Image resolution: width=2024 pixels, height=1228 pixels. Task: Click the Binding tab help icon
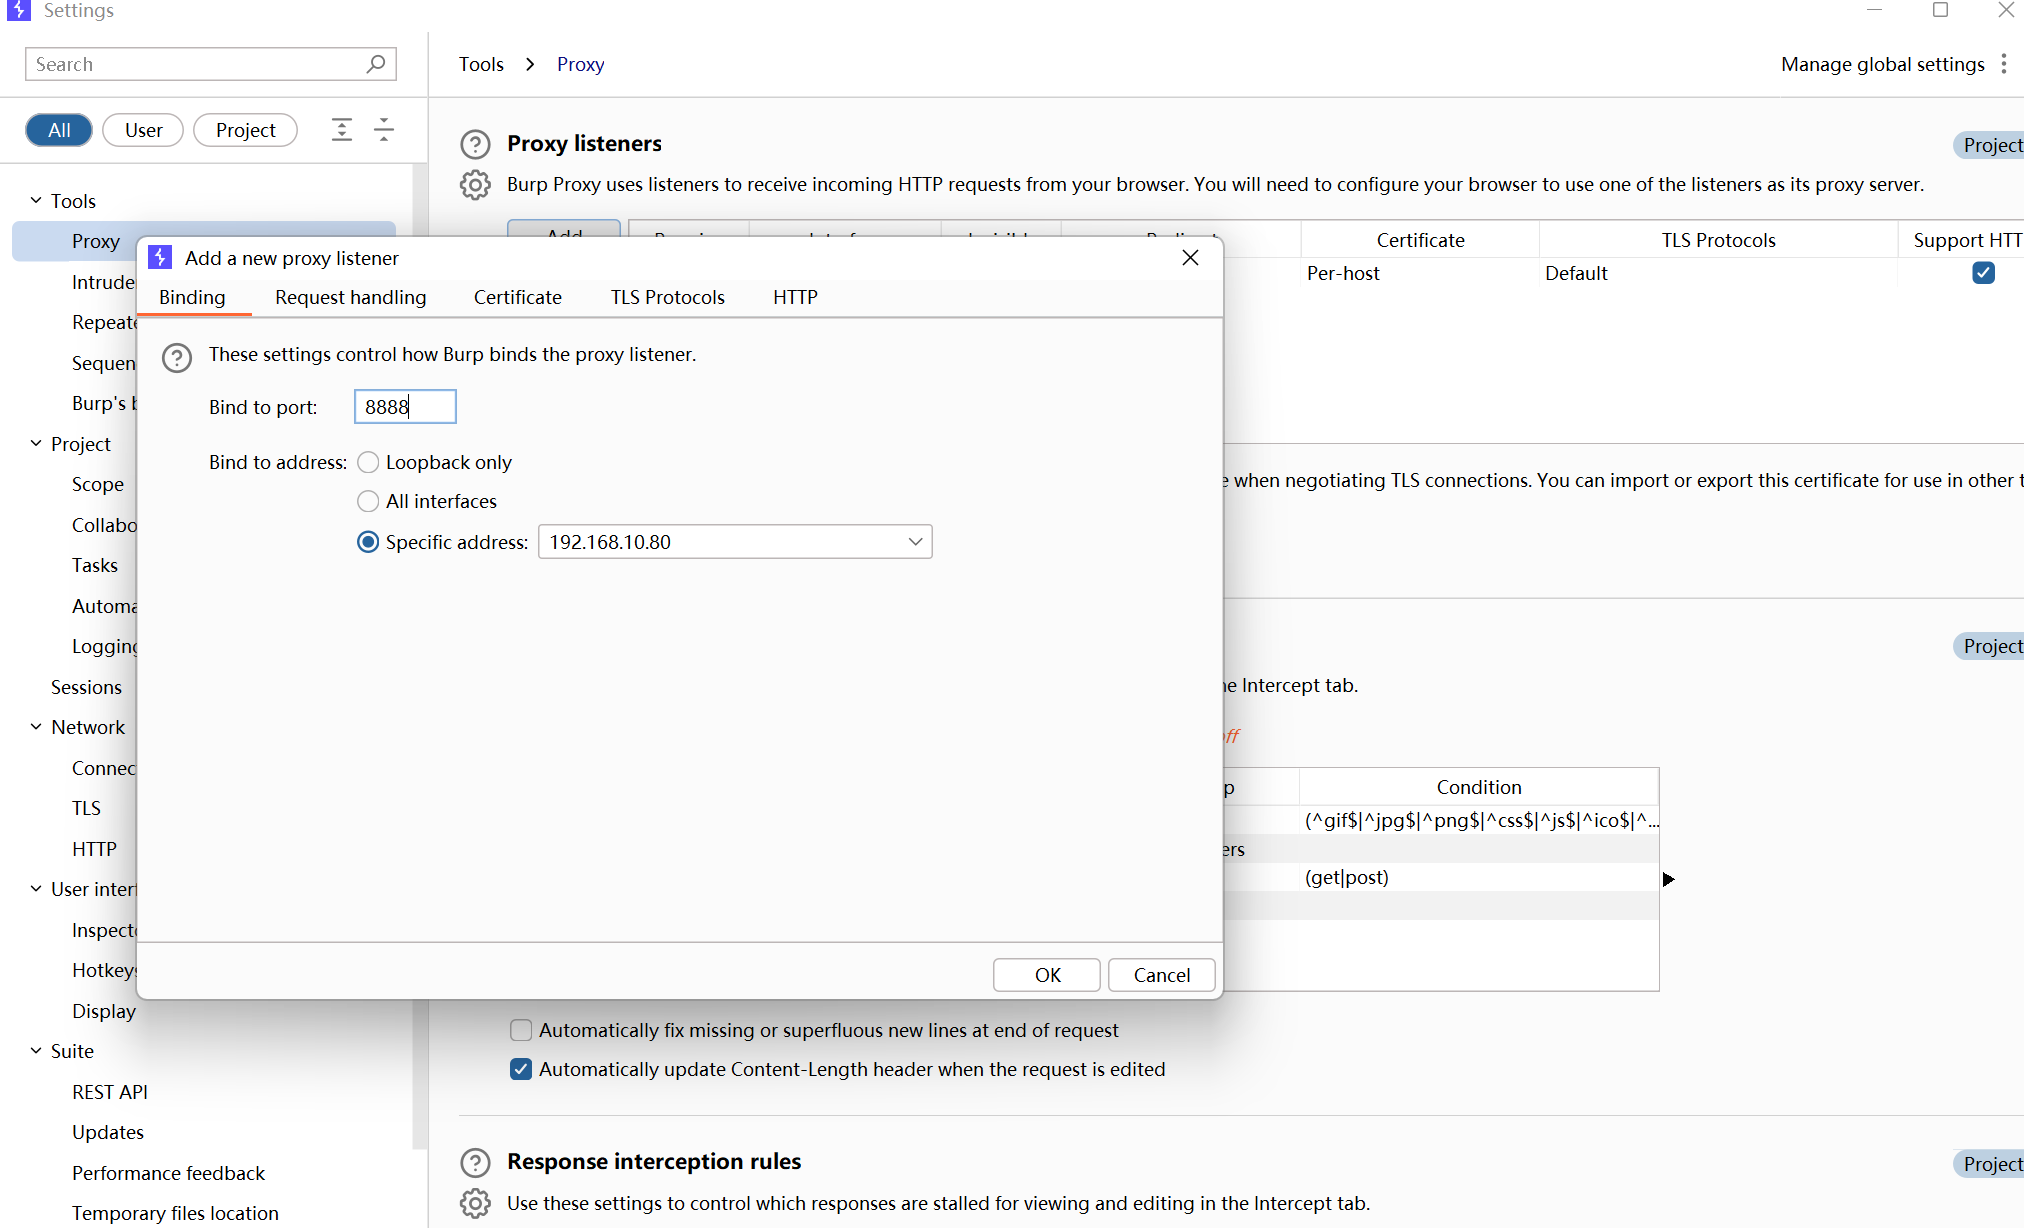(x=177, y=357)
